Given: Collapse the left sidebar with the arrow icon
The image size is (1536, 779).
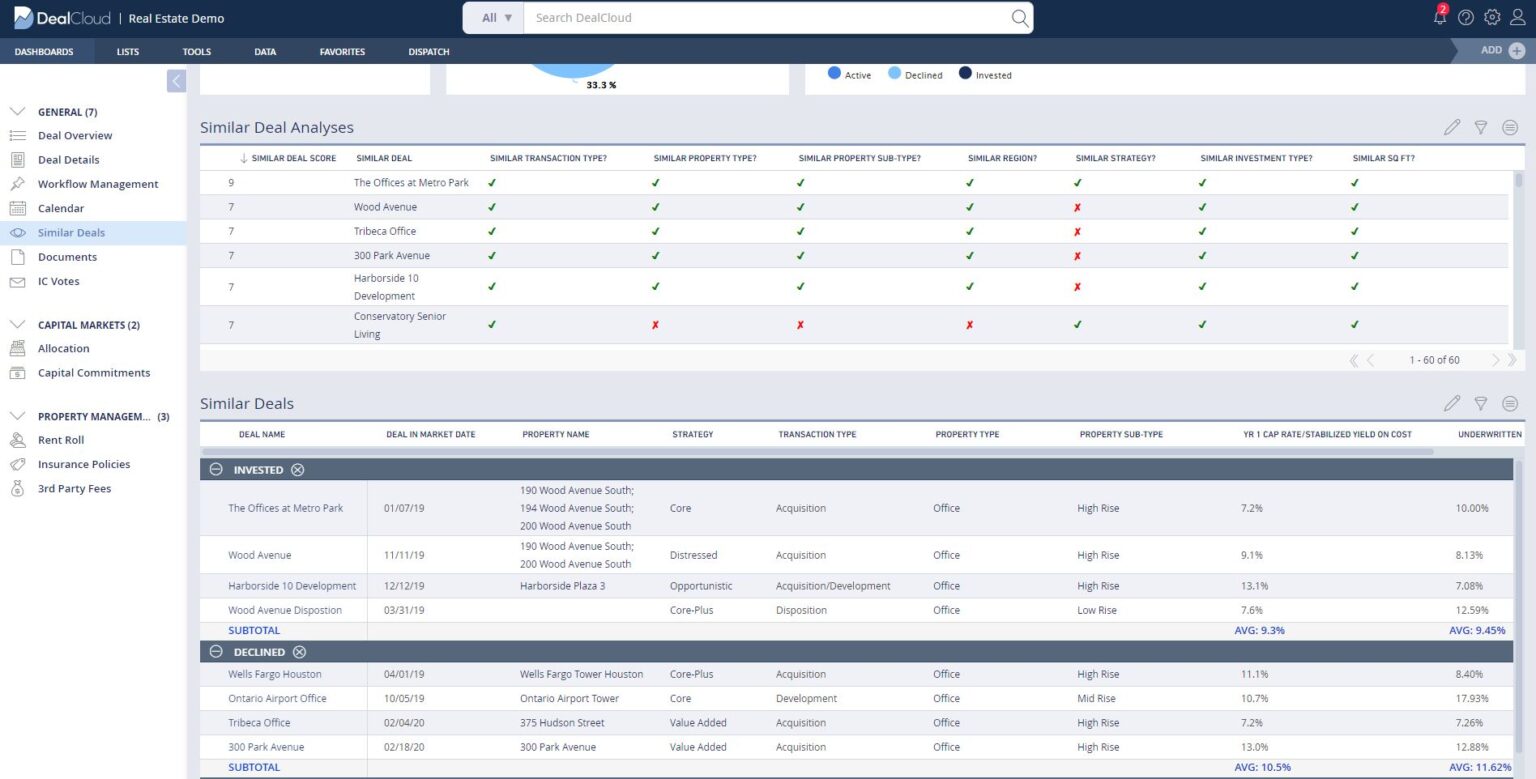Looking at the screenshot, I should (x=176, y=80).
